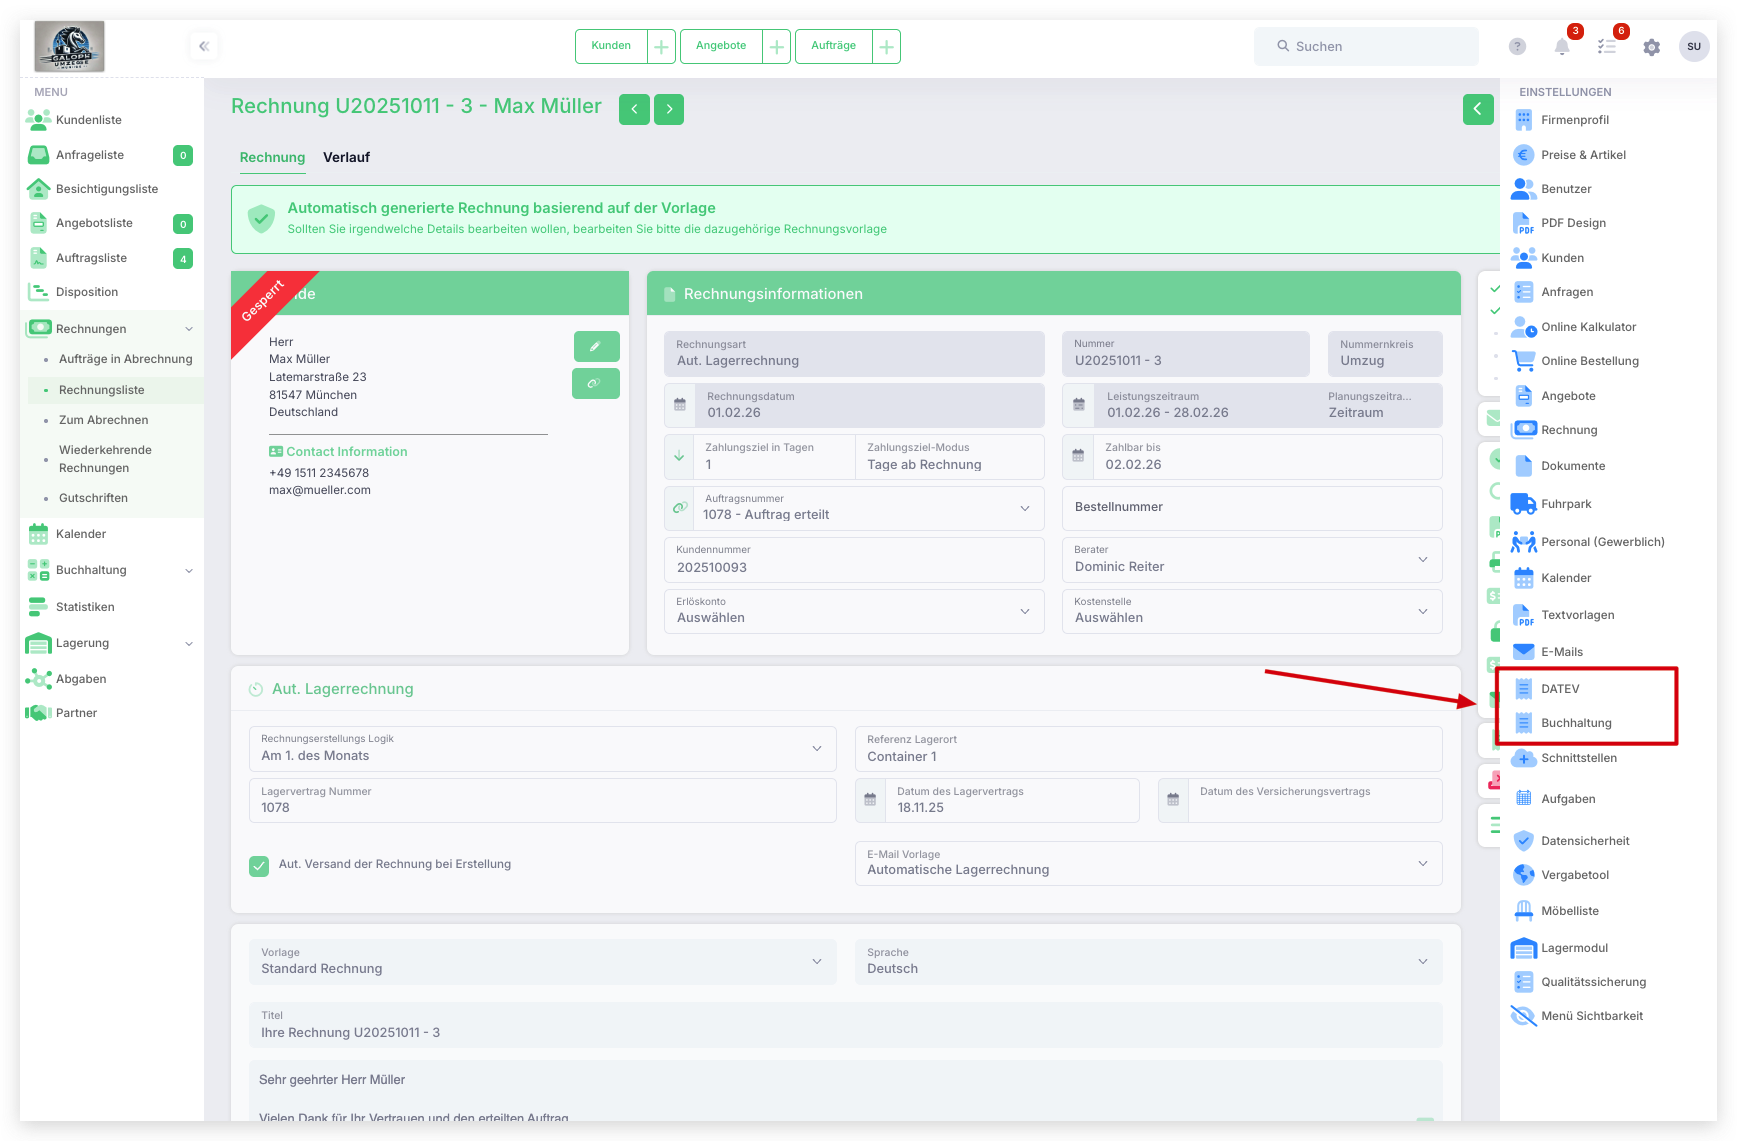This screenshot has height=1141, width=1737.
Task: Open the Besichtigungsliste house icon
Action: click(38, 189)
